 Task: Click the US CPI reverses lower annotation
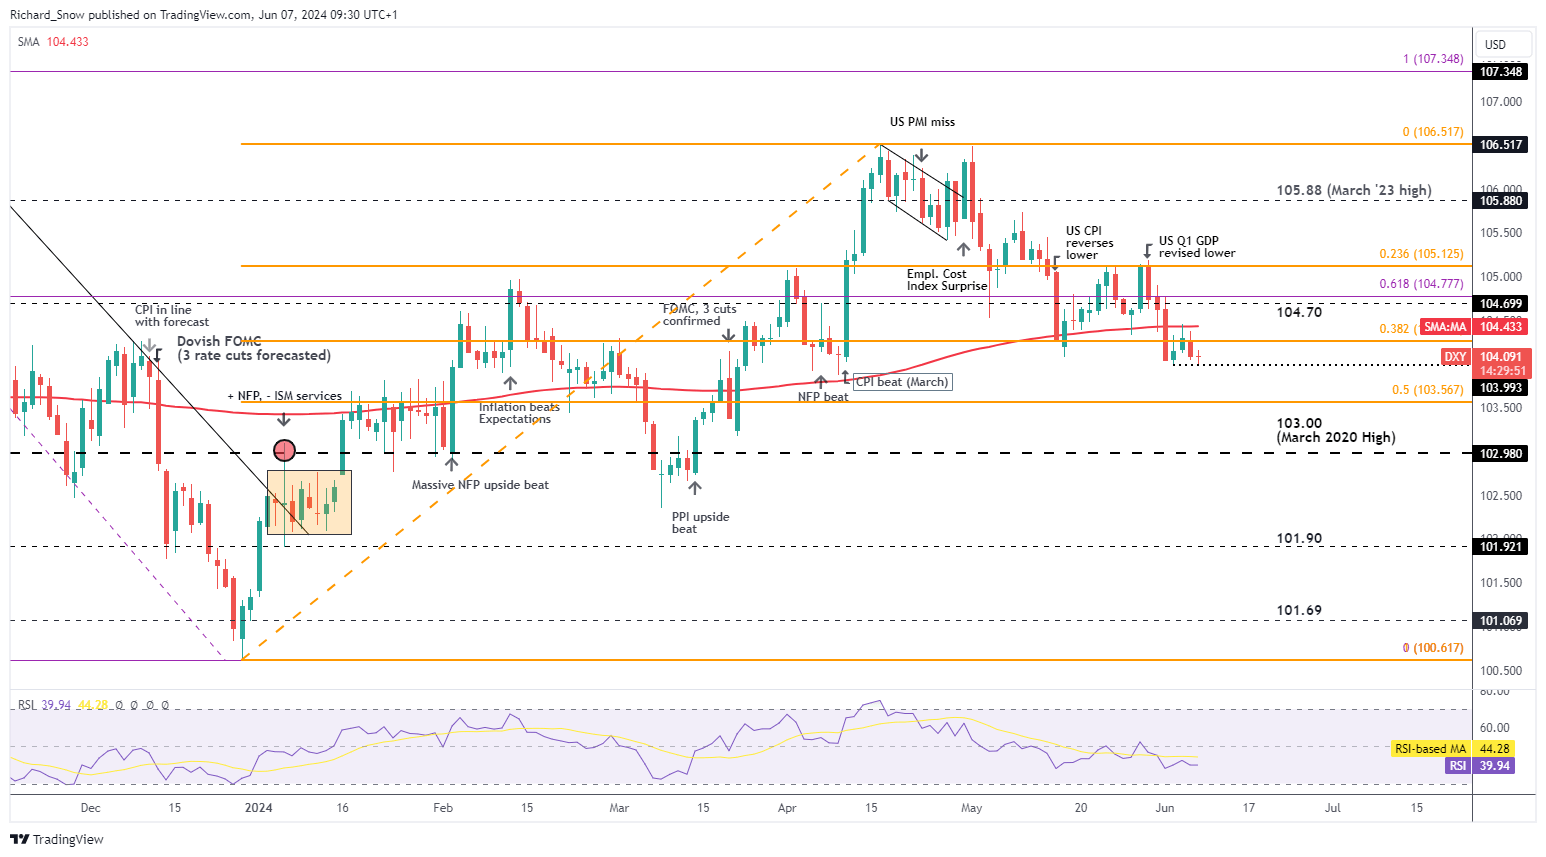pos(1089,243)
